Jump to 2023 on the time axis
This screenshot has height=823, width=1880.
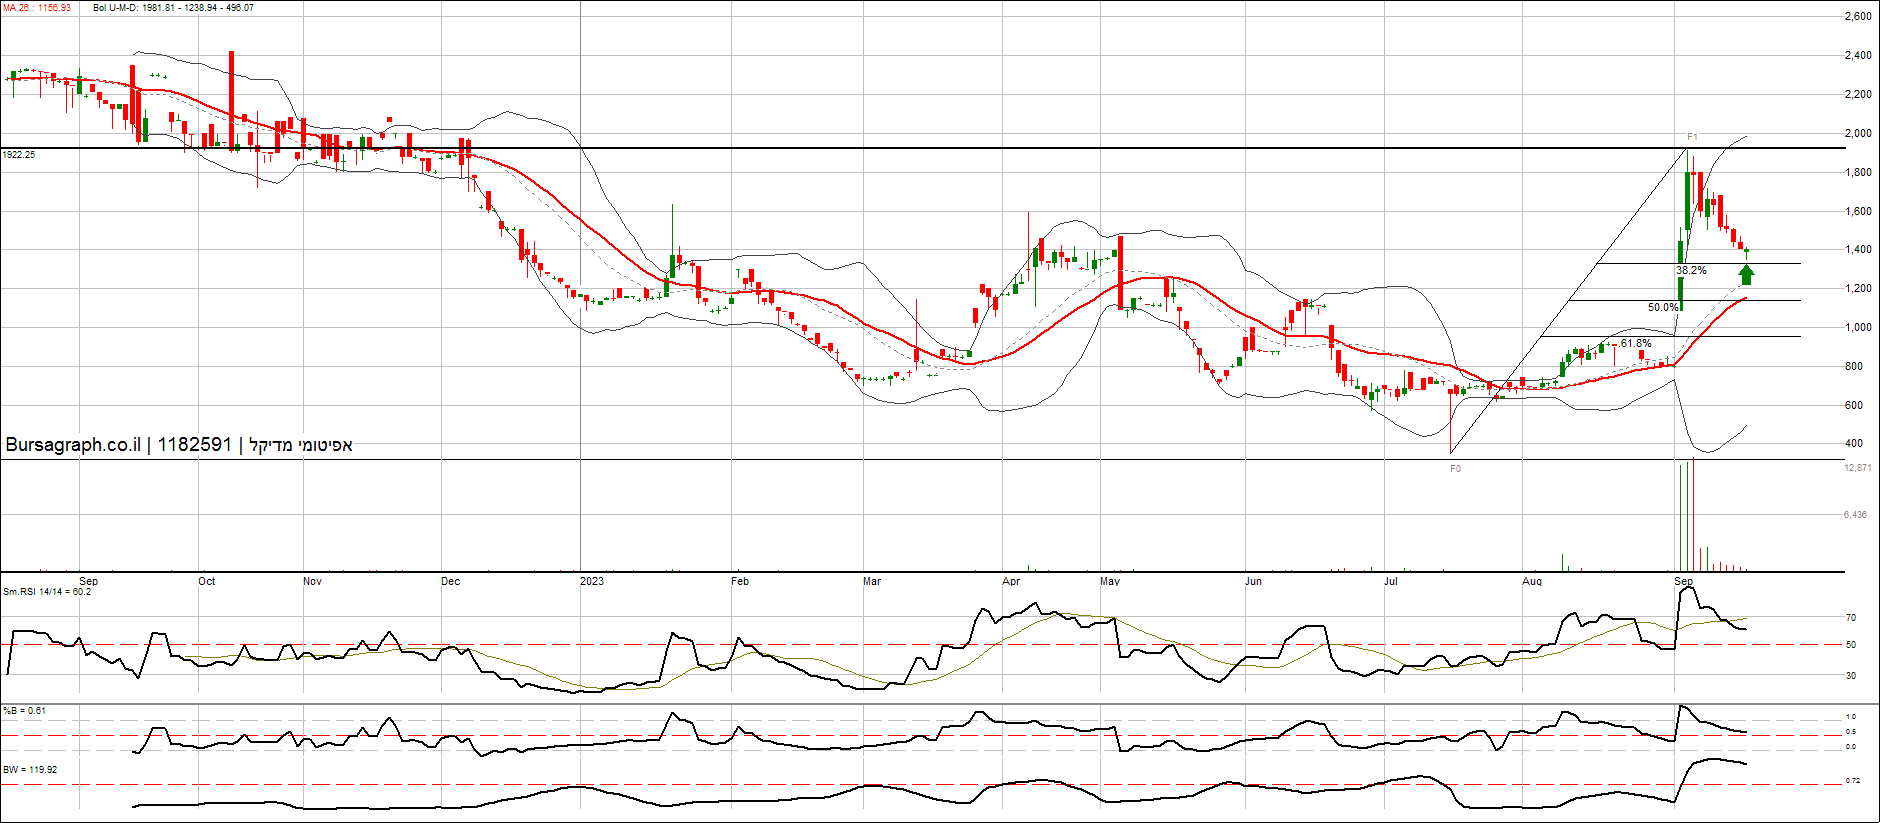pyautogui.click(x=592, y=581)
